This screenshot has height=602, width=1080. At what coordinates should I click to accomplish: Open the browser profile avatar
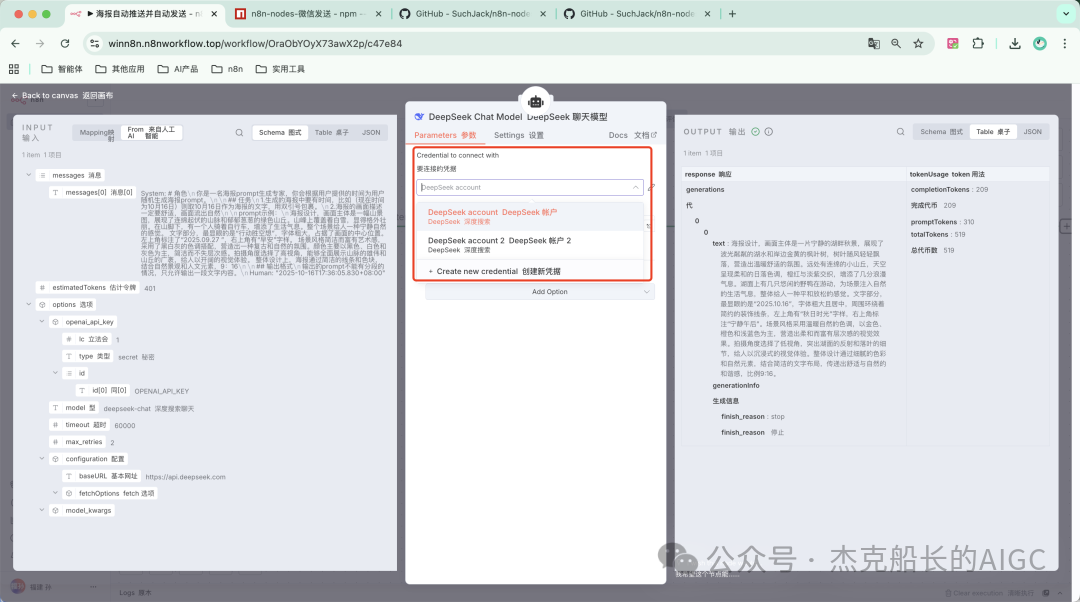[1040, 43]
